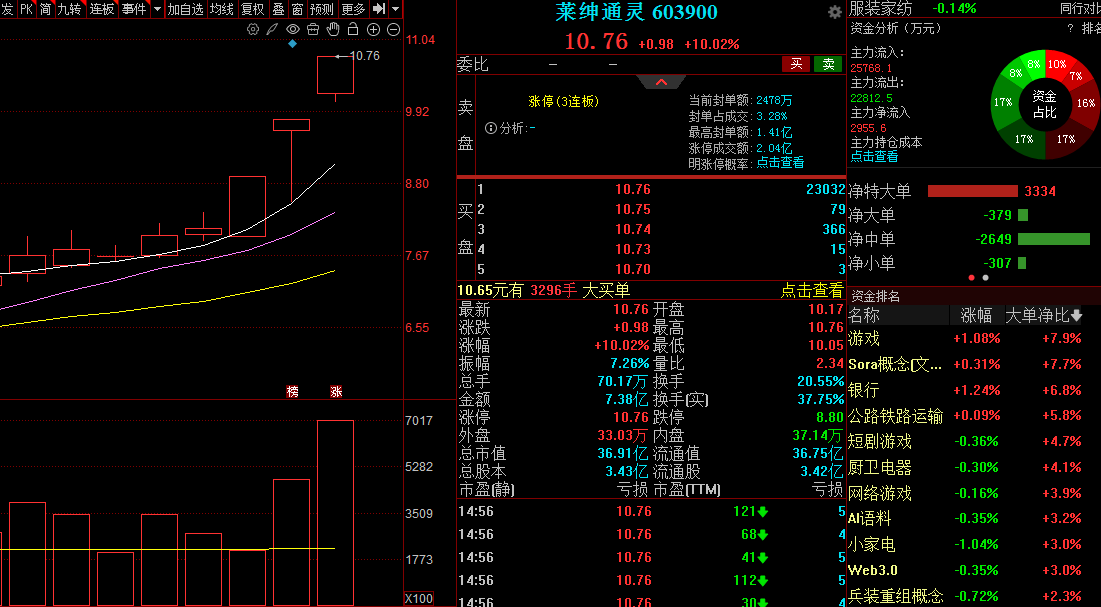
Task: Click the PK toolbar button
Action: (26, 9)
